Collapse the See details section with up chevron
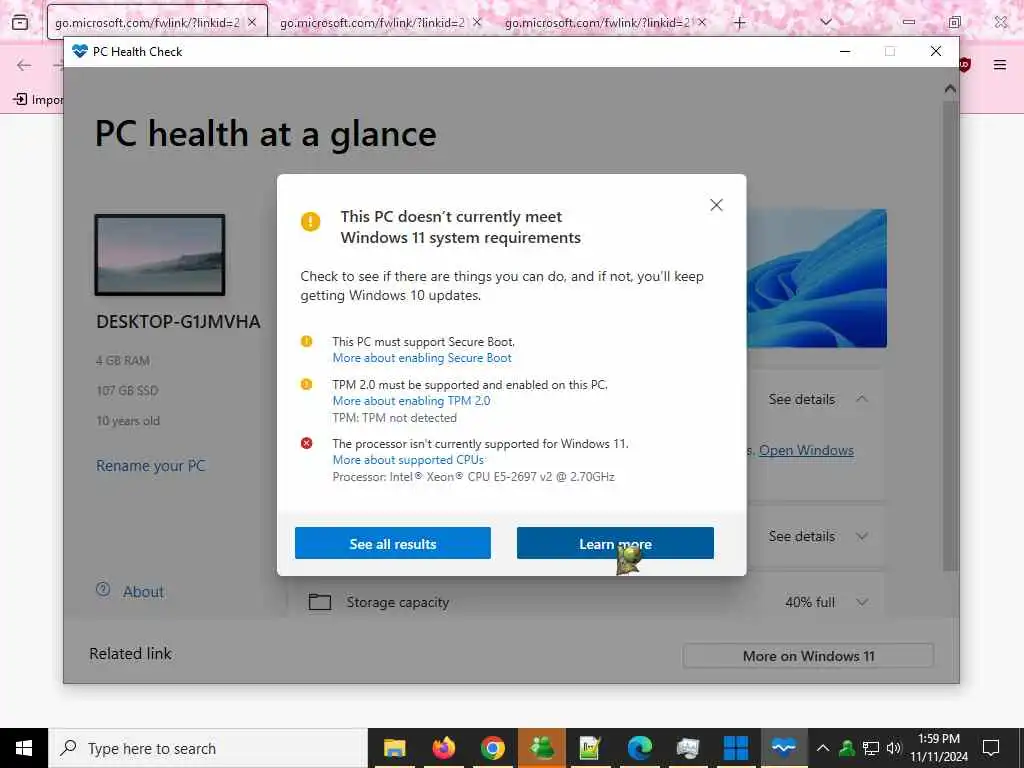 point(862,399)
